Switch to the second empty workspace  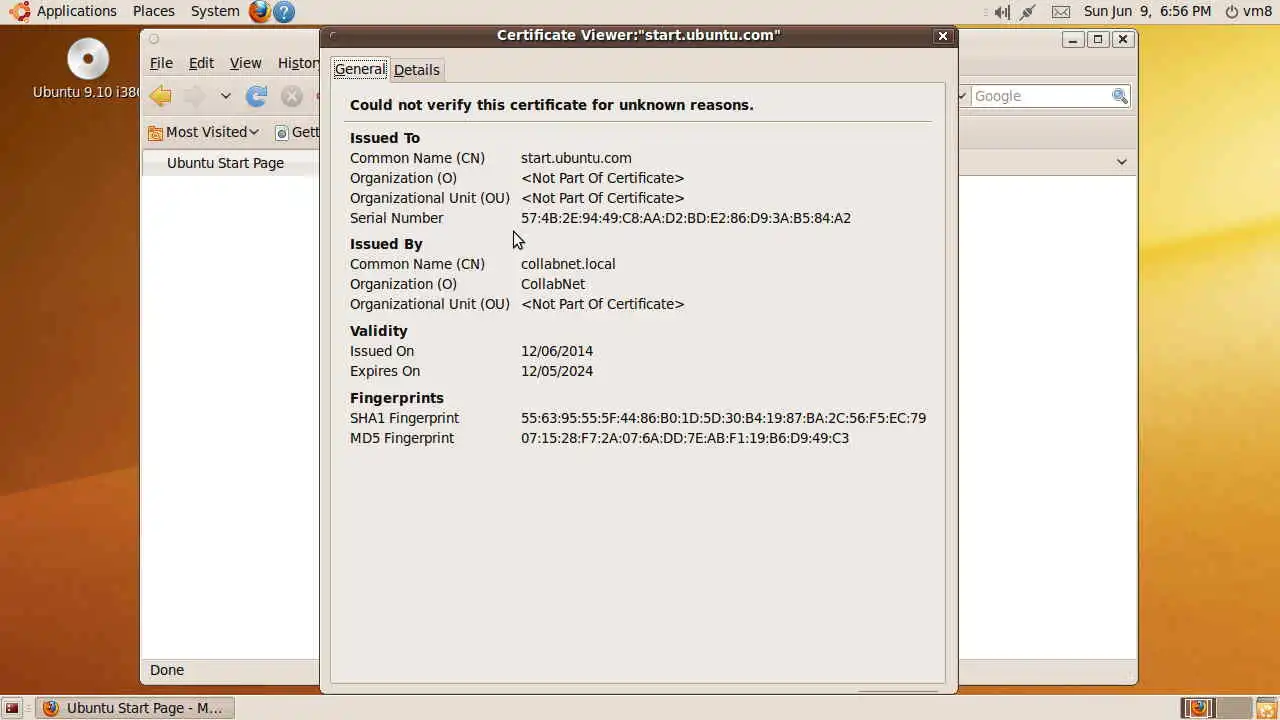click(x=1233, y=708)
